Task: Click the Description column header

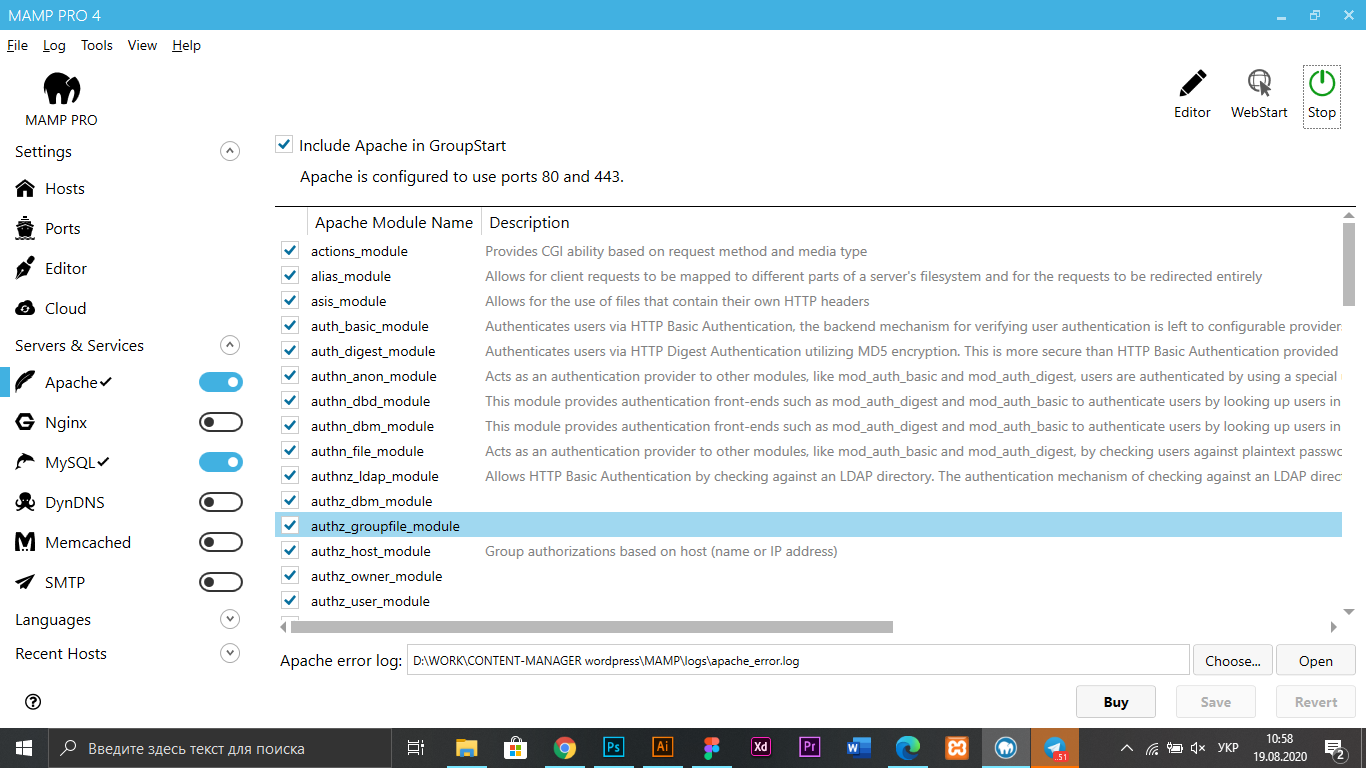Action: (529, 222)
